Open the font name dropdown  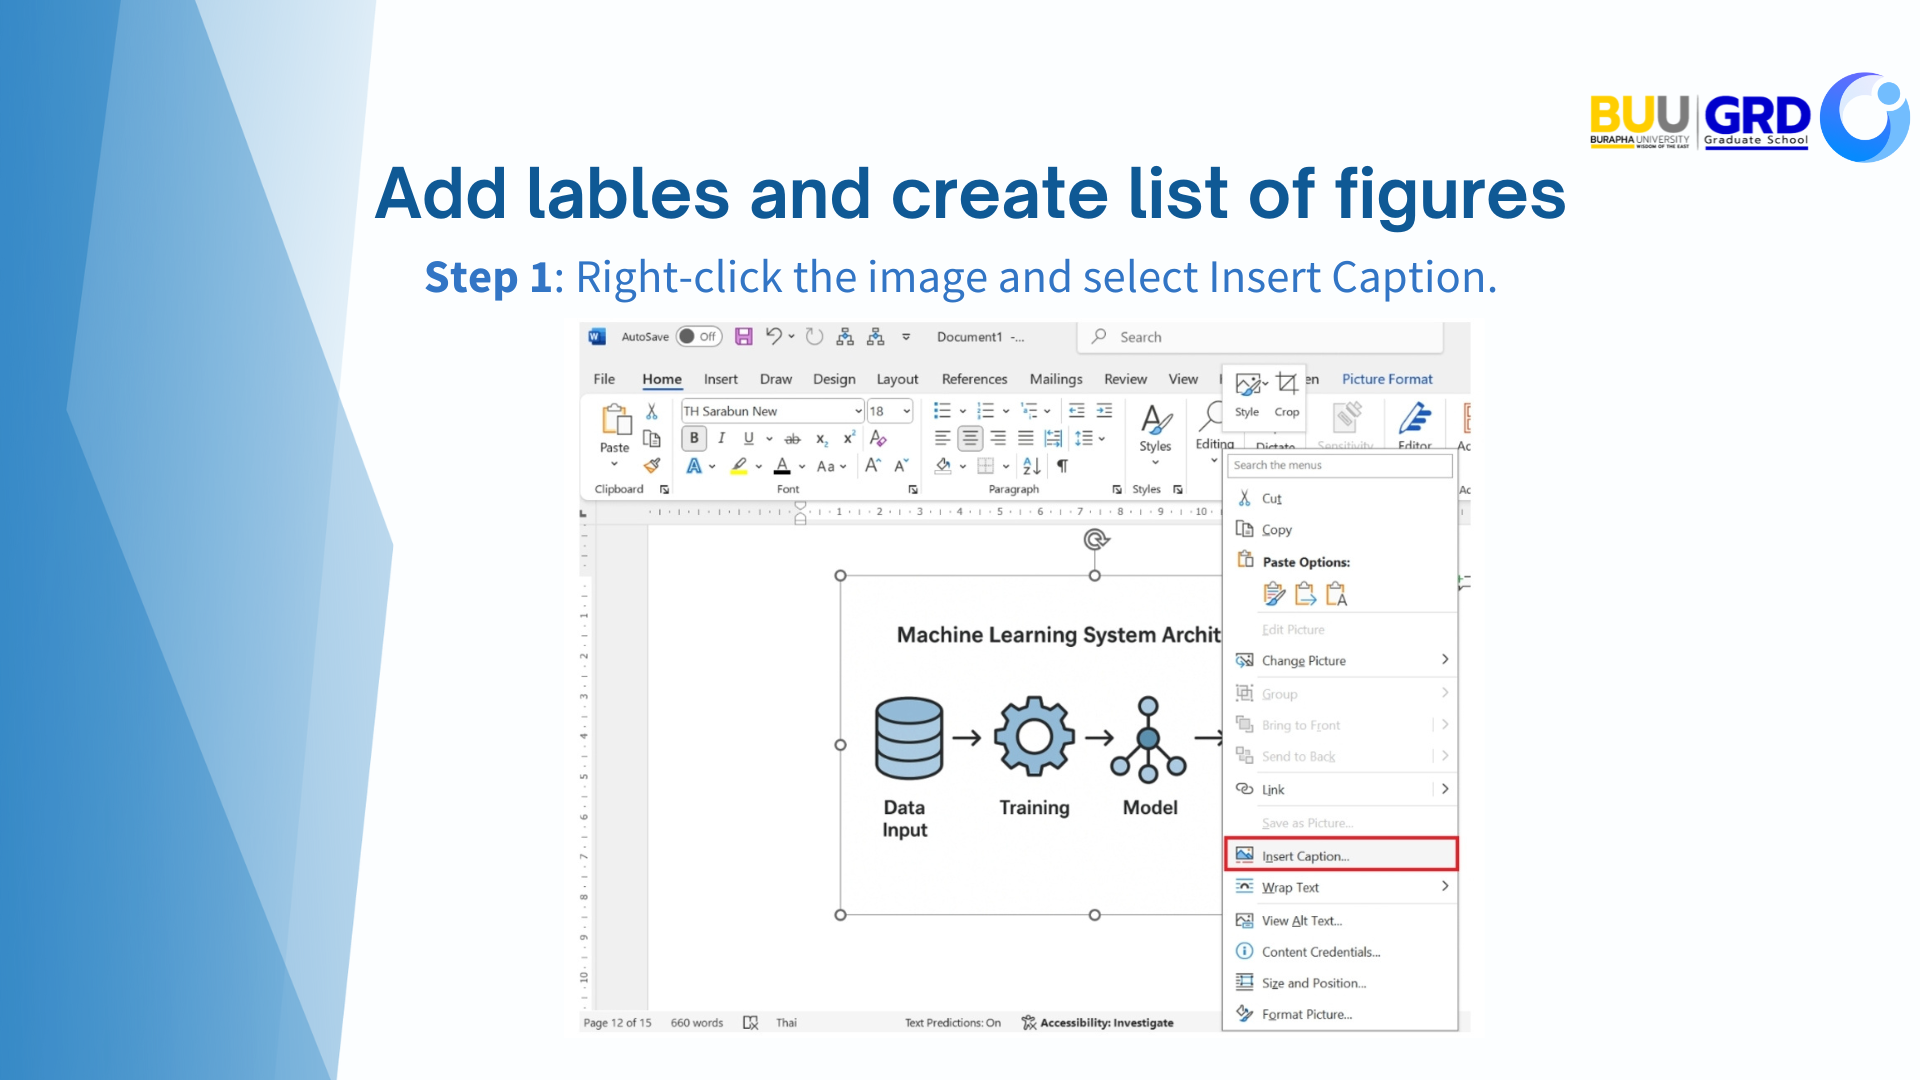(858, 411)
